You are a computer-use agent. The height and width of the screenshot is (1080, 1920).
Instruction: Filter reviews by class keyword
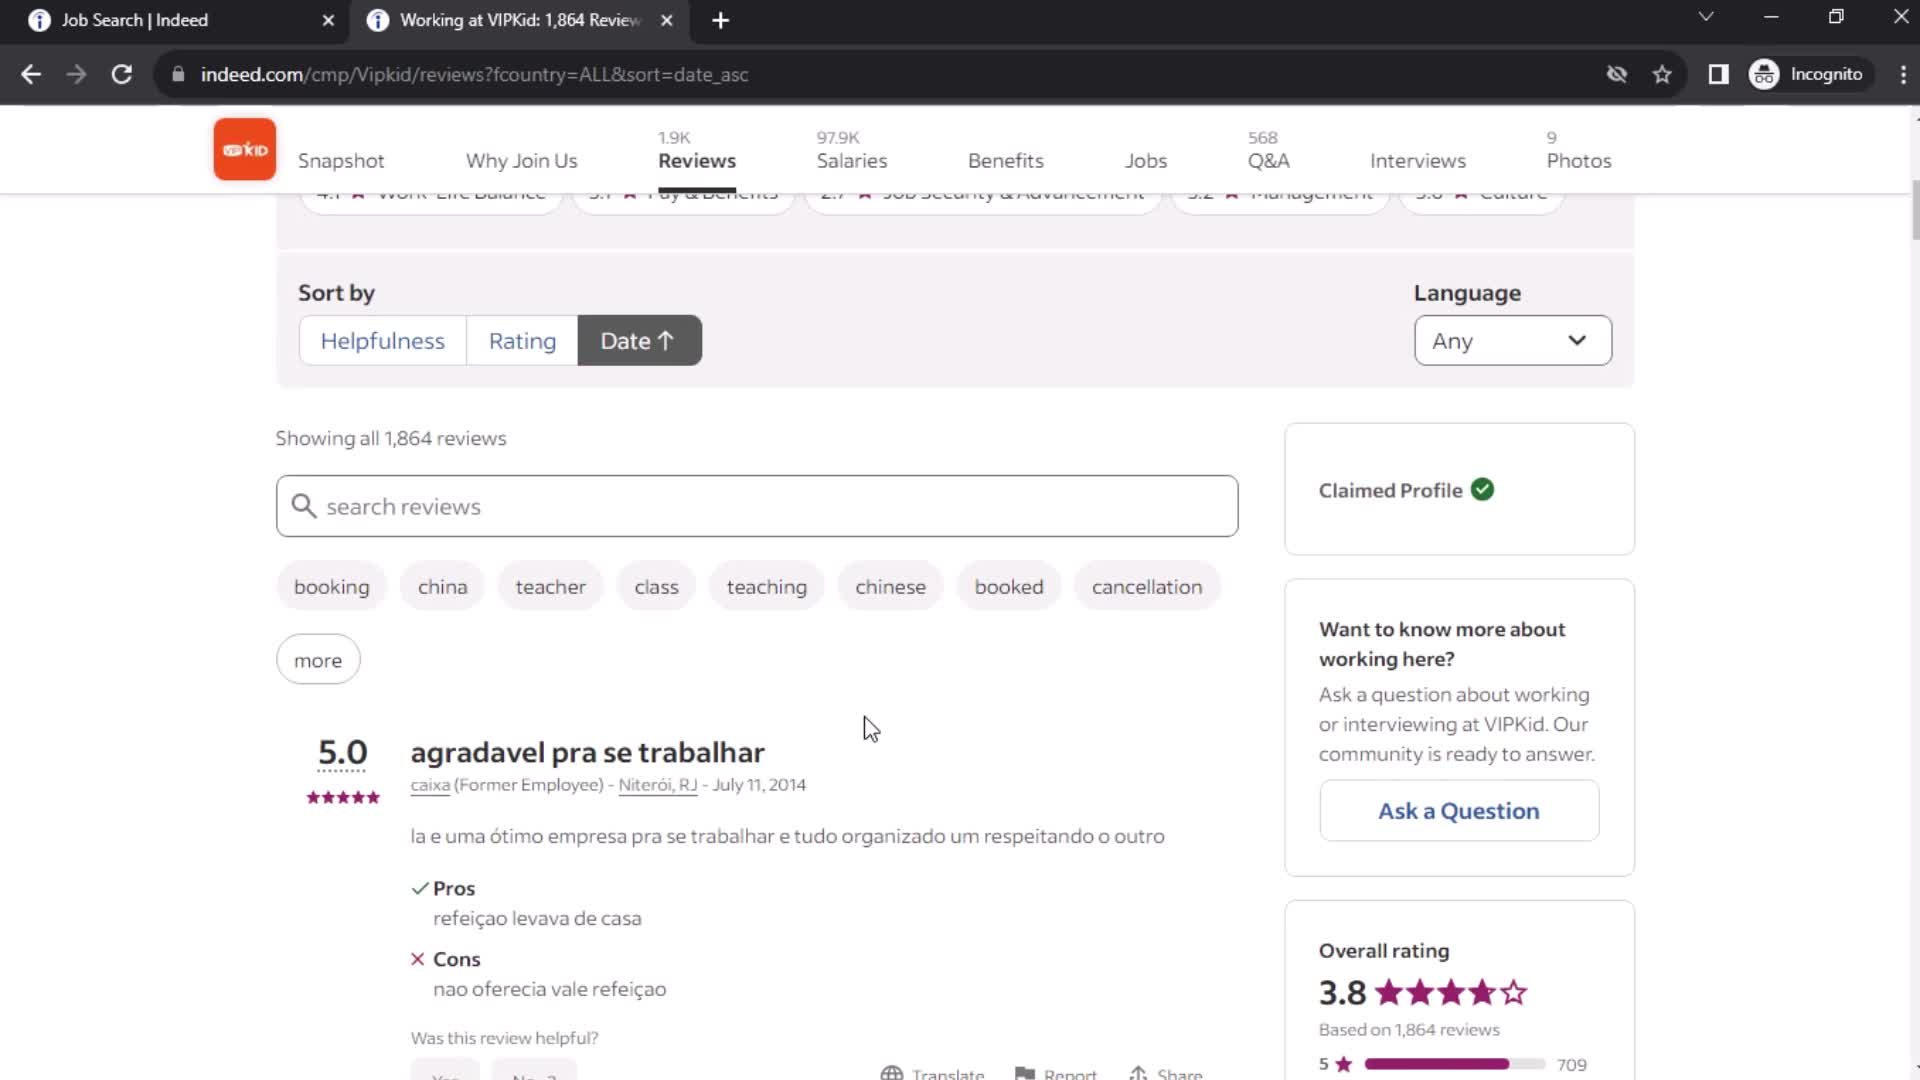(x=656, y=587)
